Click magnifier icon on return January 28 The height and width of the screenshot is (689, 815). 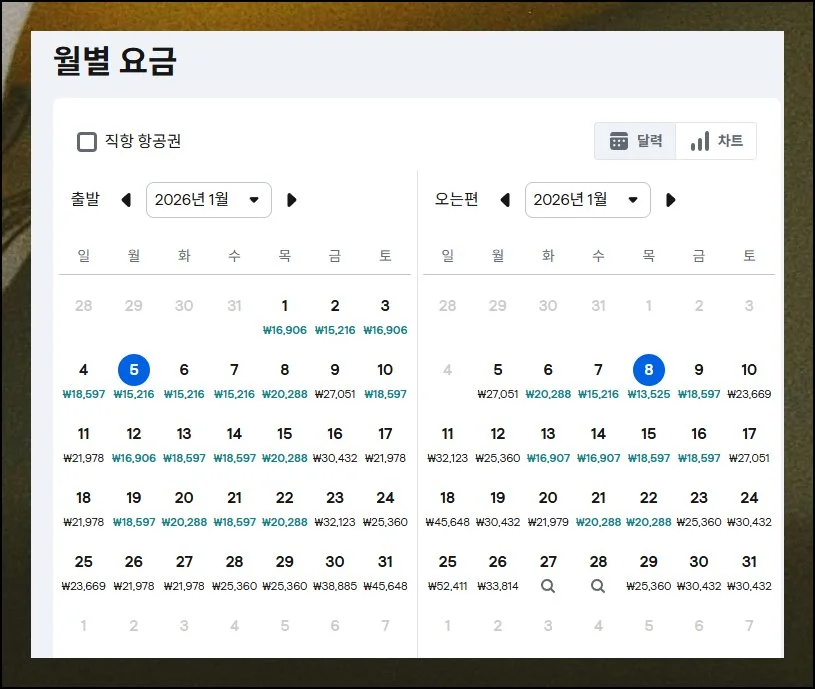click(x=598, y=586)
